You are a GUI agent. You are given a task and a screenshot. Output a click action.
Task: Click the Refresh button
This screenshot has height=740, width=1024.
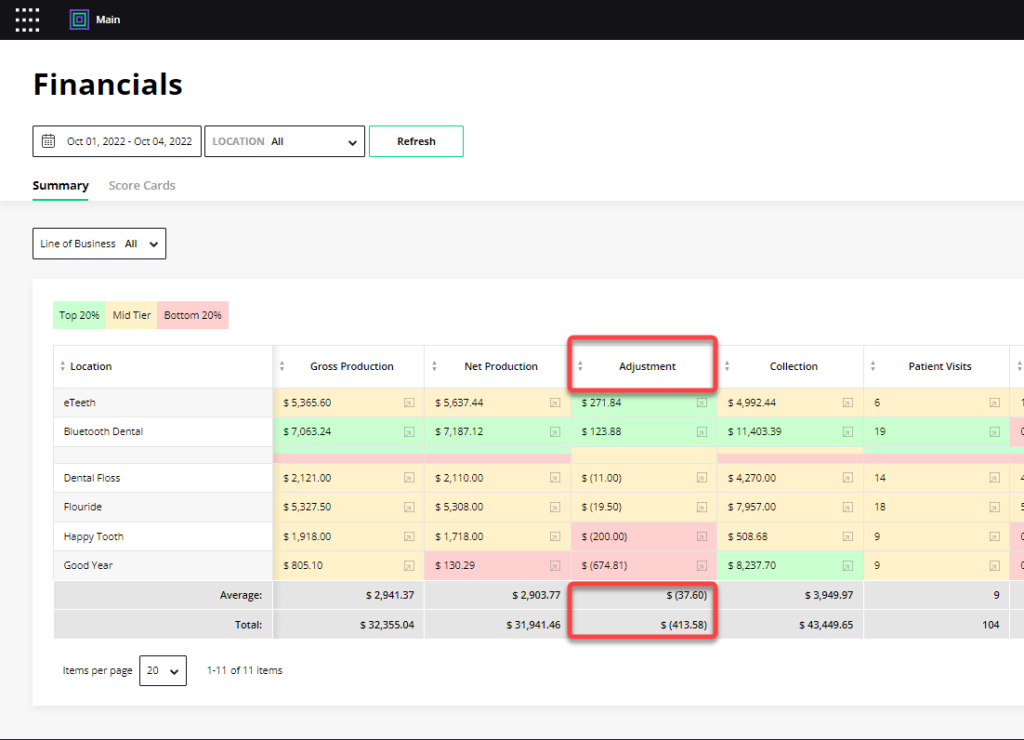416,141
